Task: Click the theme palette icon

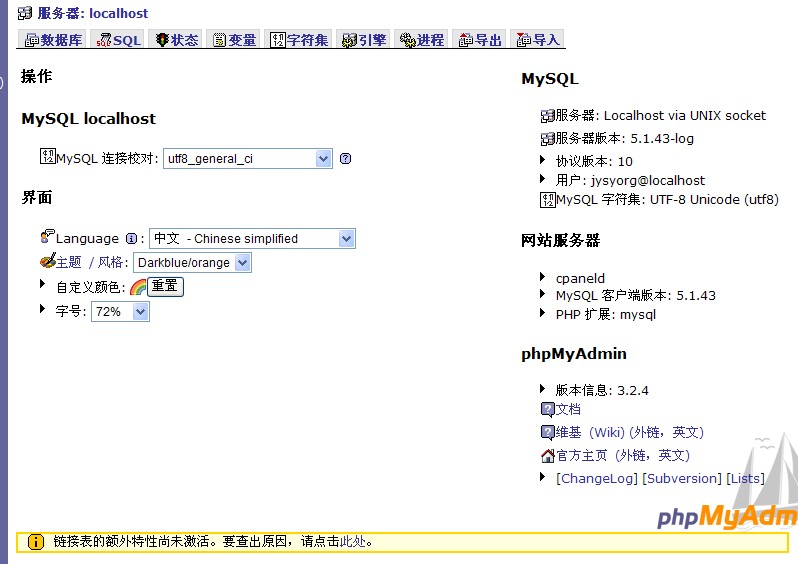Action: point(48,261)
